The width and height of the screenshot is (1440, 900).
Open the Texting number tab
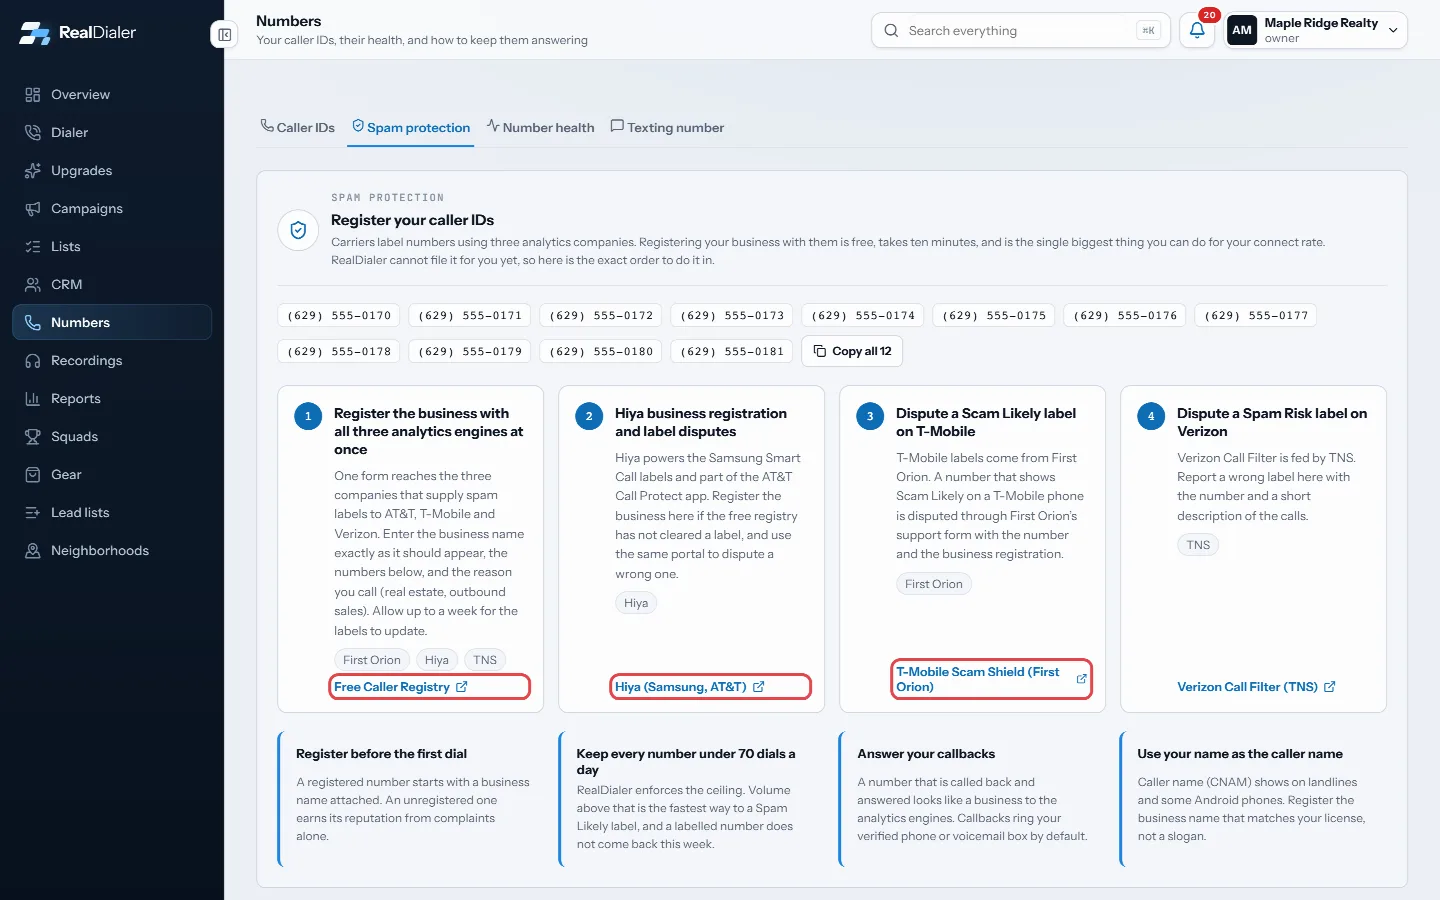pos(667,127)
